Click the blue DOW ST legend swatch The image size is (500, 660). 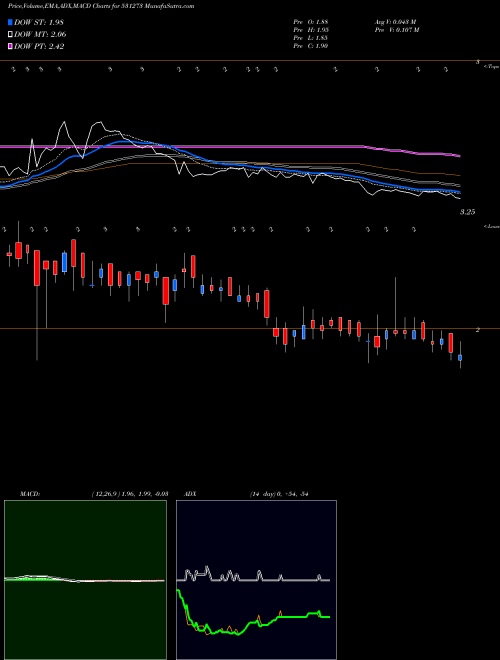[10, 22]
